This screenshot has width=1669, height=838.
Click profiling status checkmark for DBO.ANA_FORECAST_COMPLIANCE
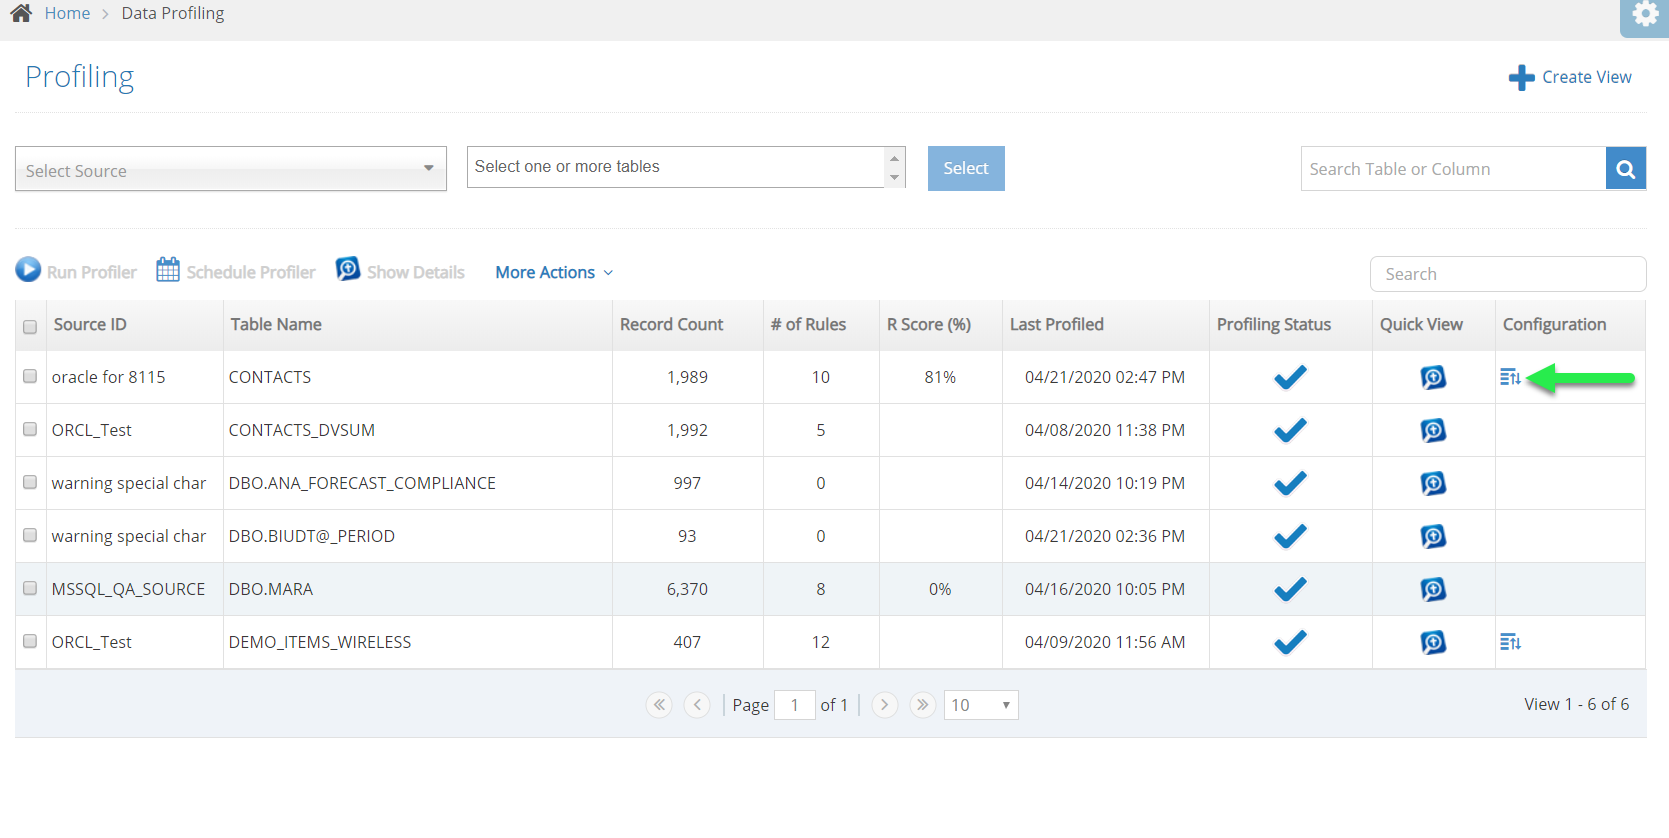(x=1290, y=483)
